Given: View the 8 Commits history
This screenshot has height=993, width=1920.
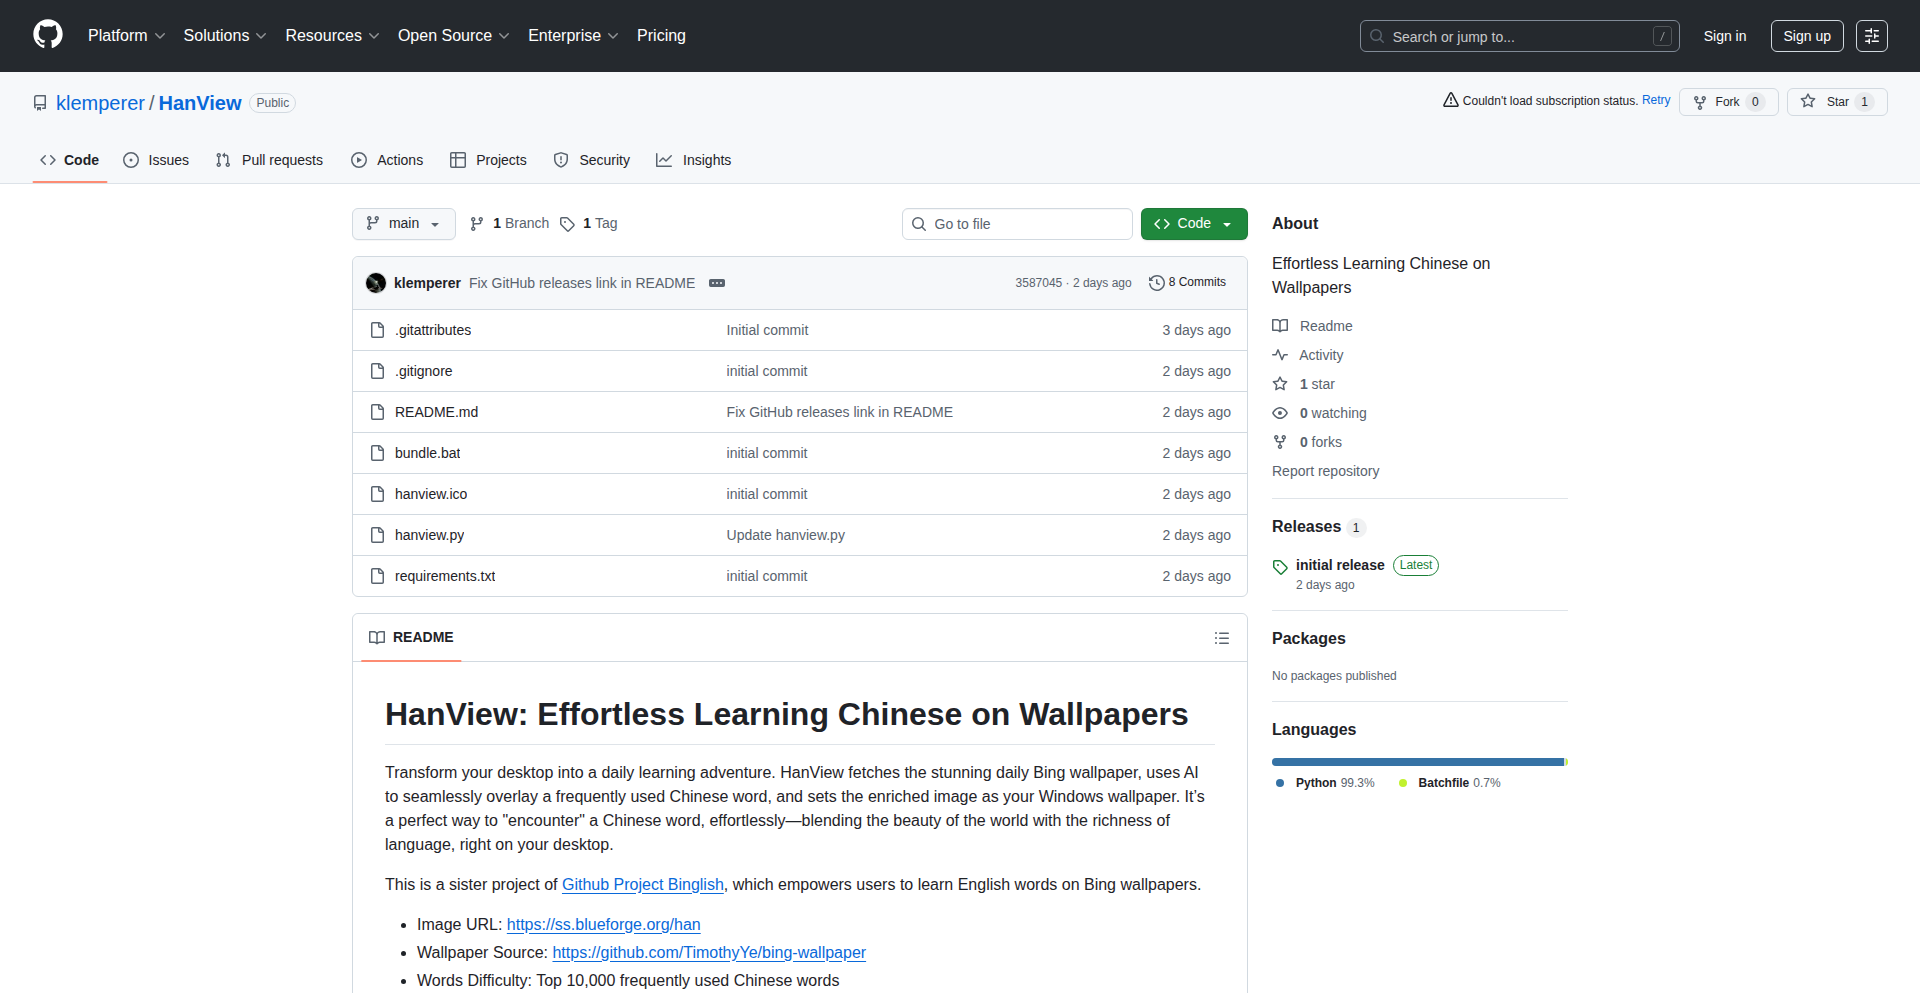Looking at the screenshot, I should 1188,283.
